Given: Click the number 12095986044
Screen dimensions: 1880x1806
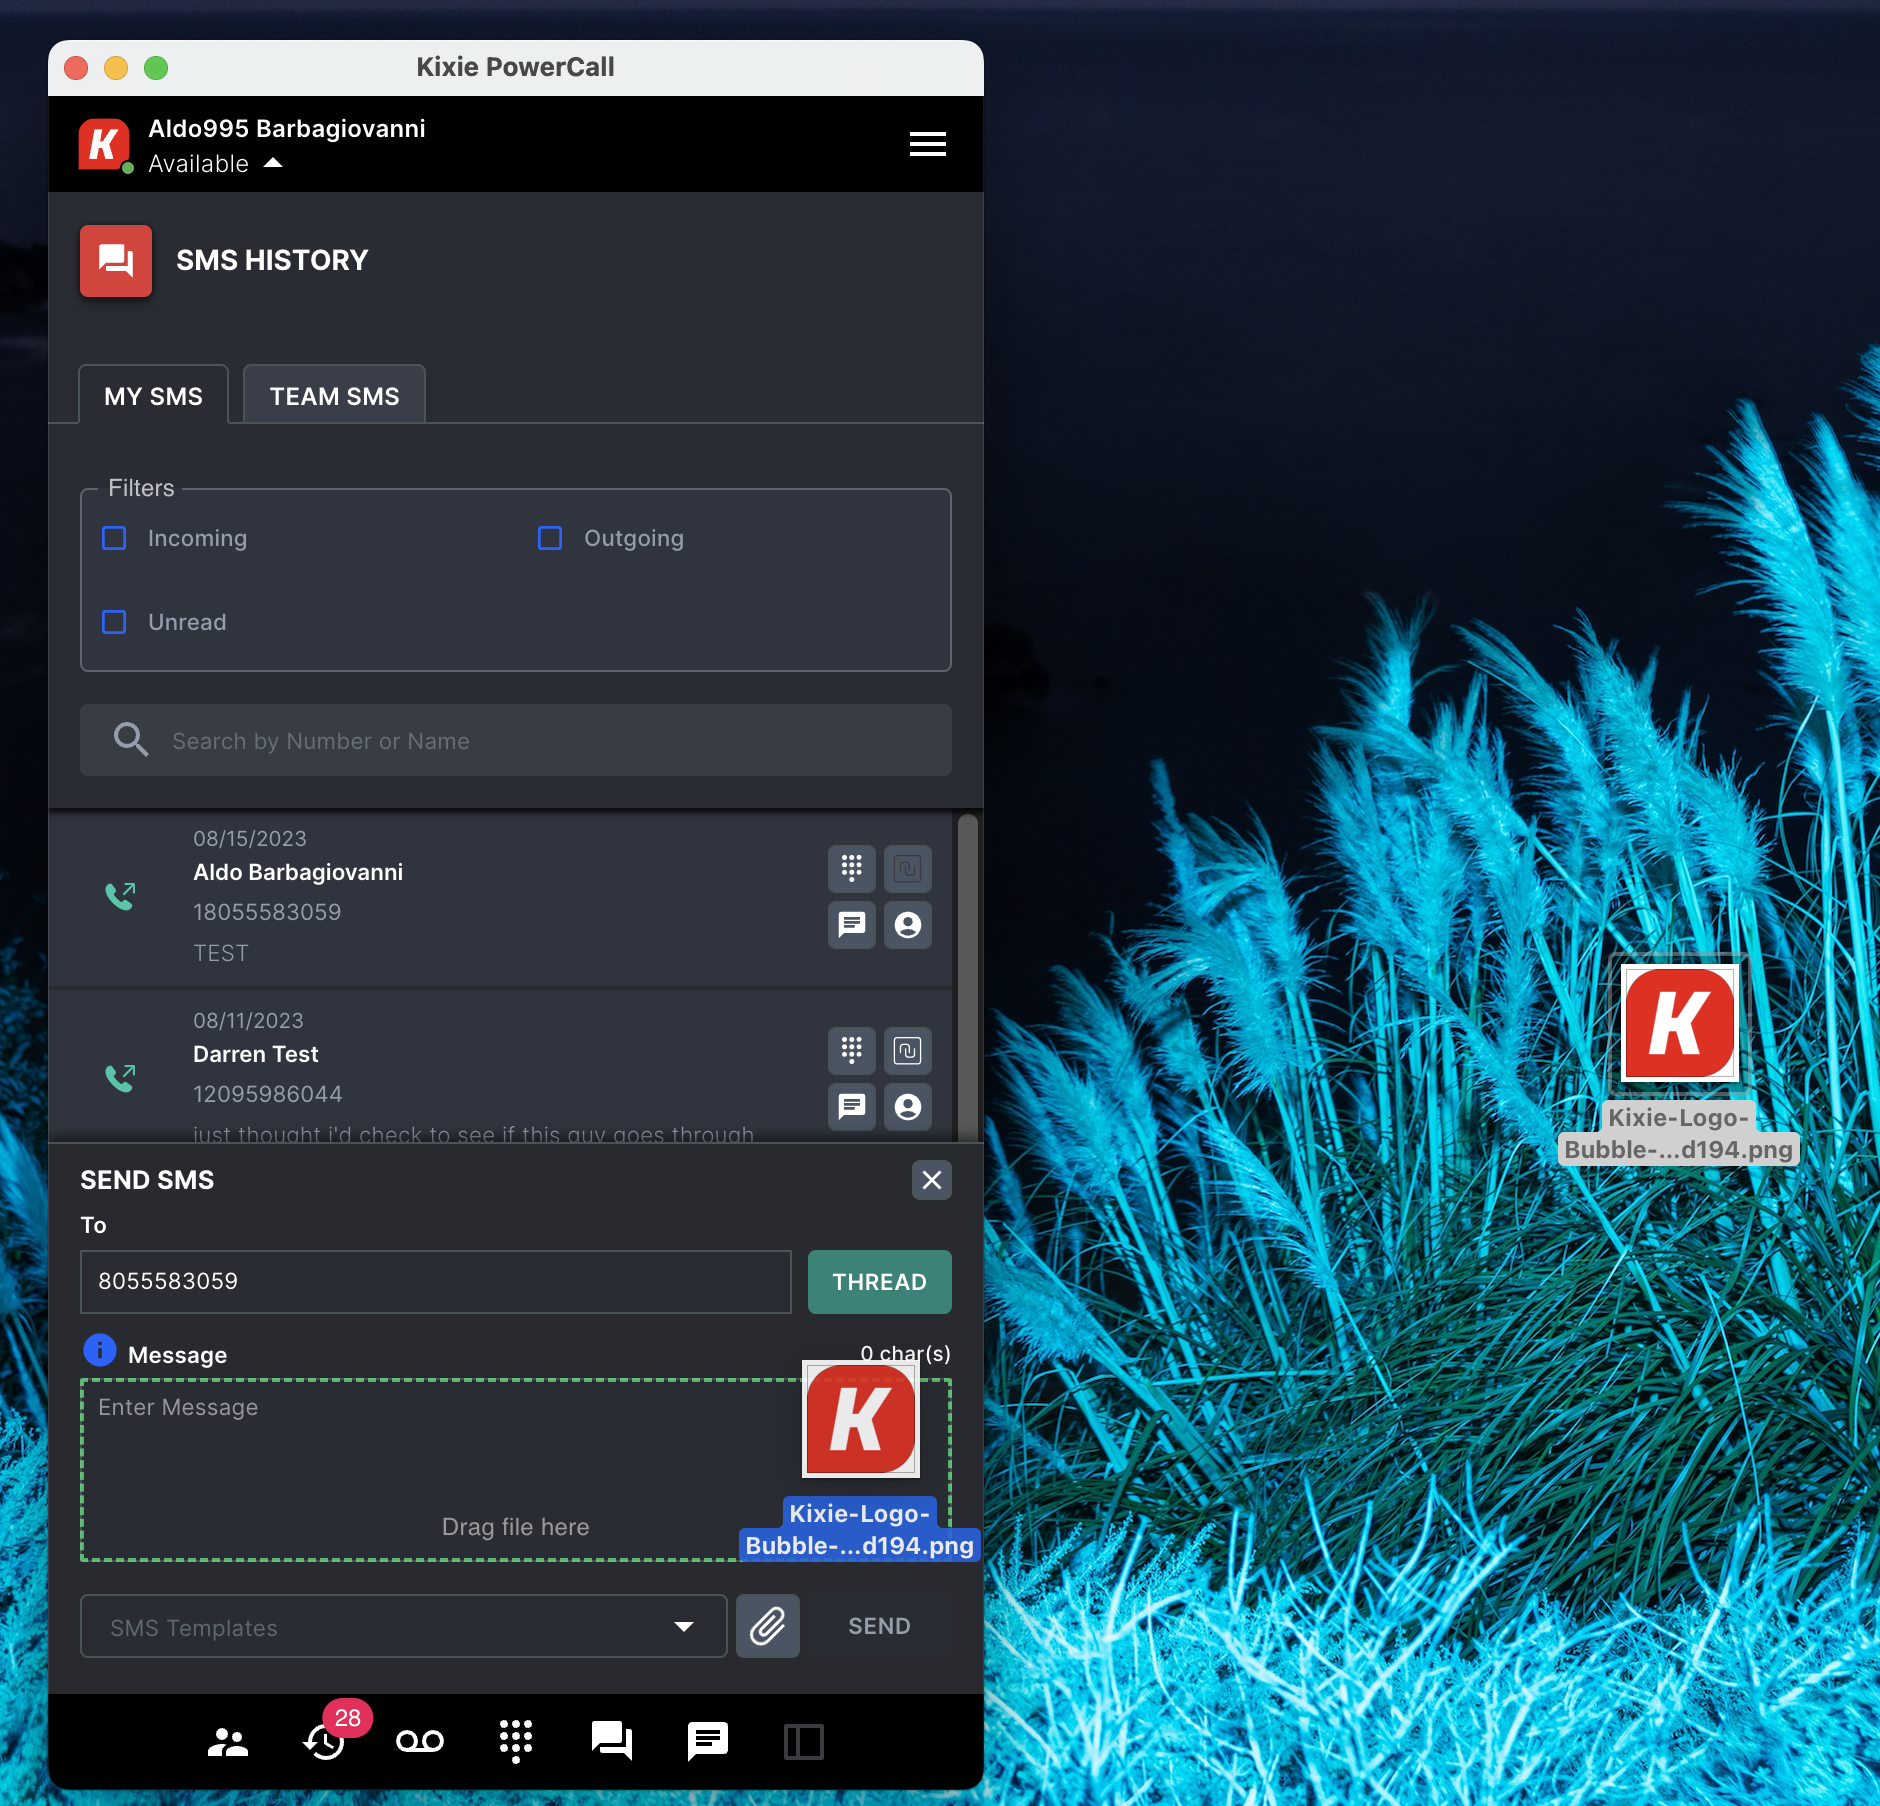Looking at the screenshot, I should [267, 1094].
